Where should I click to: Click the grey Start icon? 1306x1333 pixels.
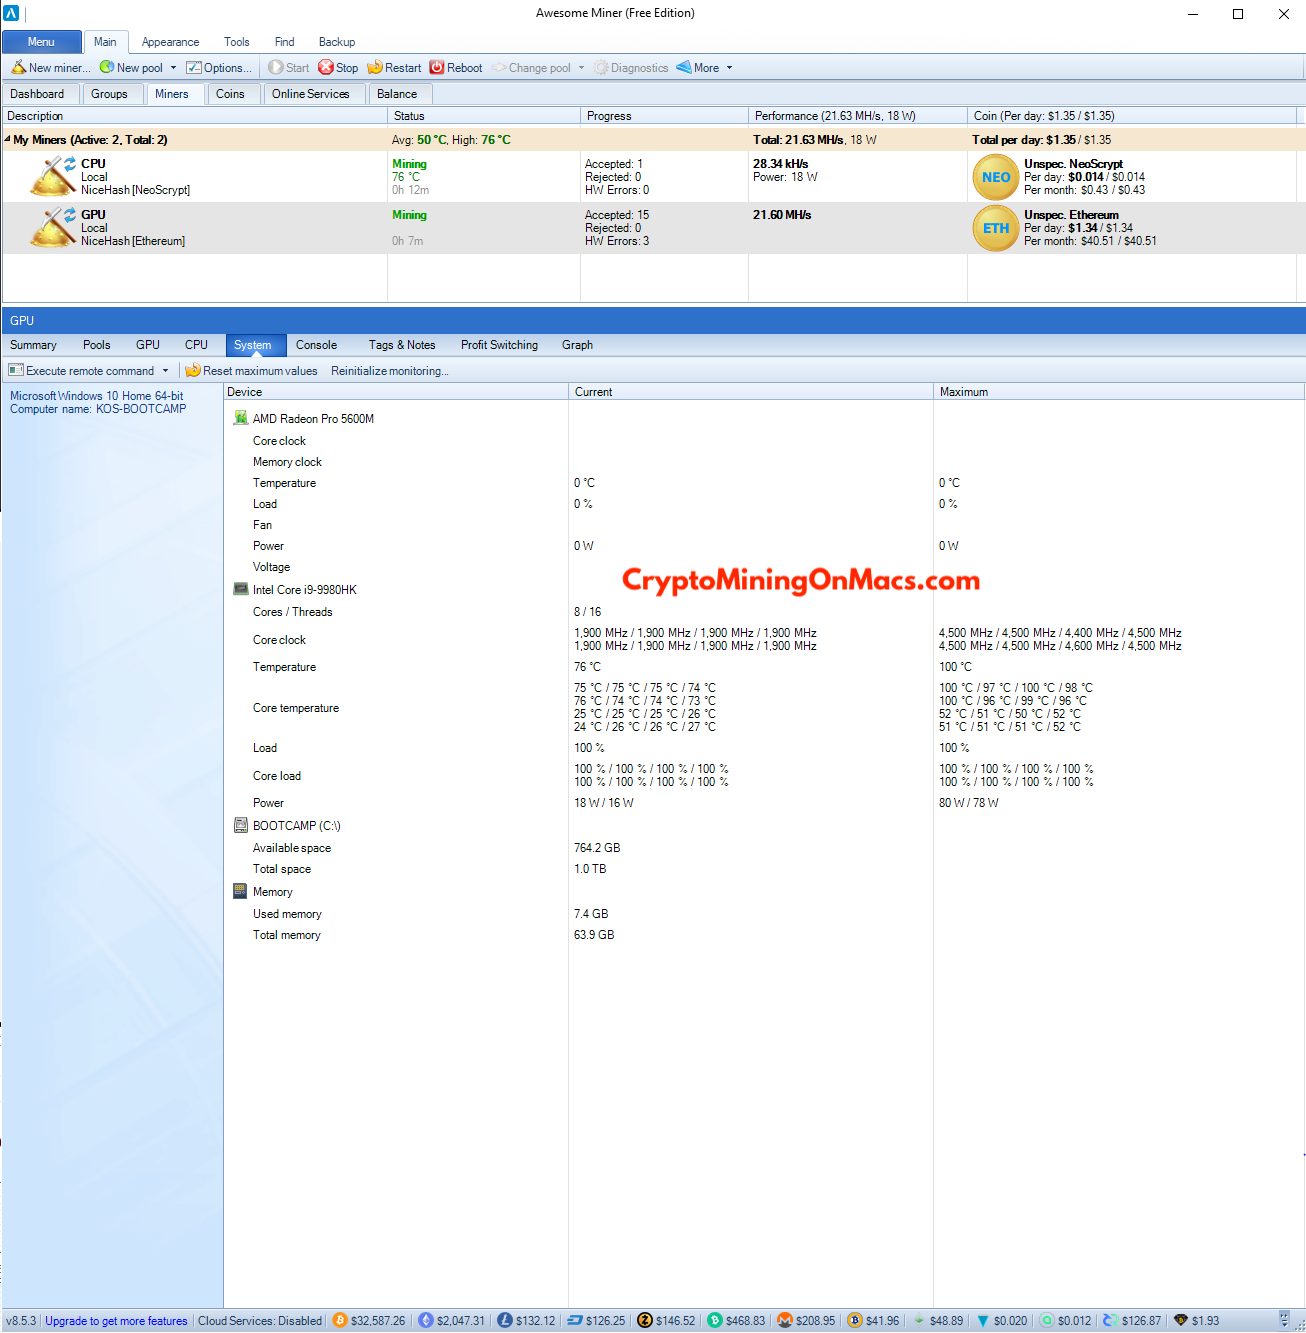276,68
